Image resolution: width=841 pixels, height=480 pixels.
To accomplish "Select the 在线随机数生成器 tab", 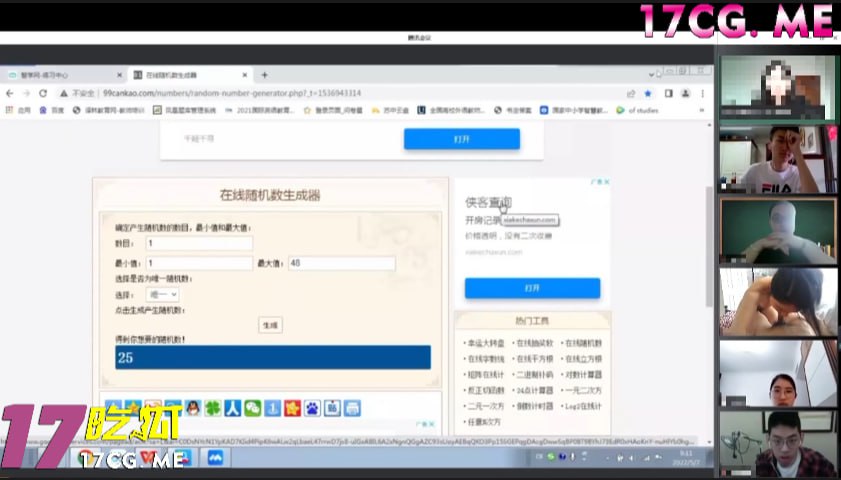I will [186, 75].
